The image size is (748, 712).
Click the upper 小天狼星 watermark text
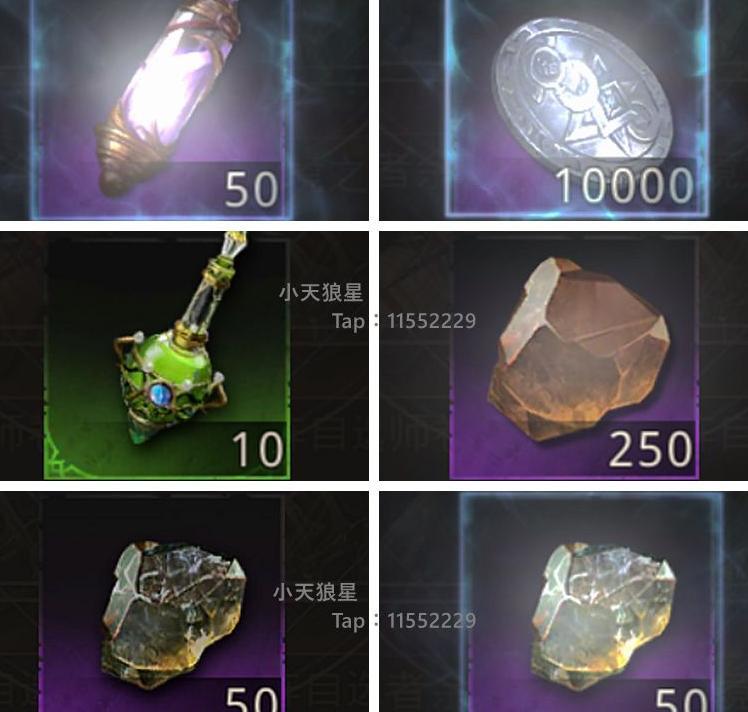(x=321, y=293)
